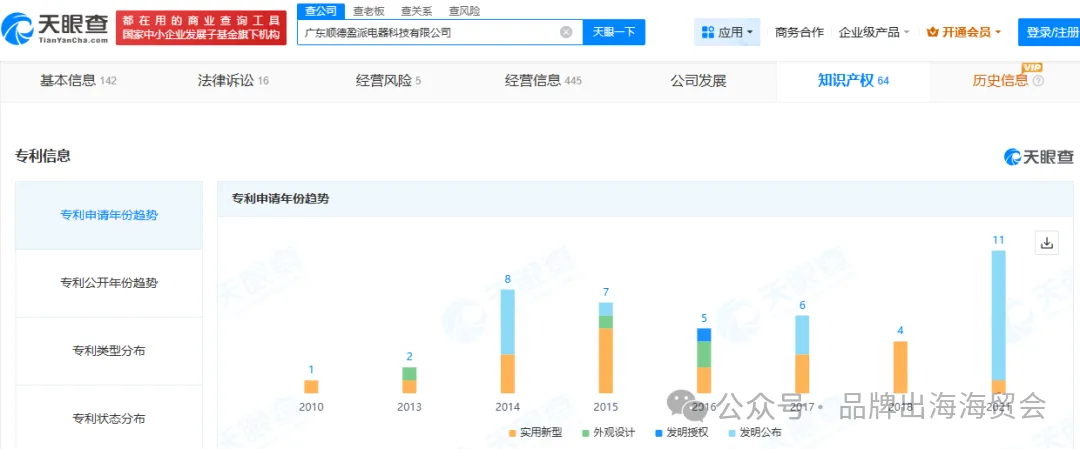Click the 应用 grid icon
The height and width of the screenshot is (449, 1080).
[707, 32]
